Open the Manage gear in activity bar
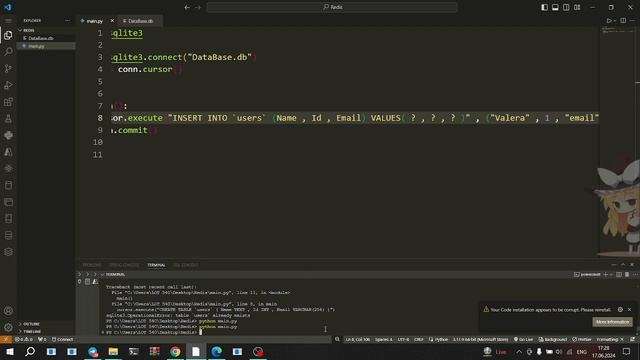Screen dimensions: 640x360 [8, 327]
